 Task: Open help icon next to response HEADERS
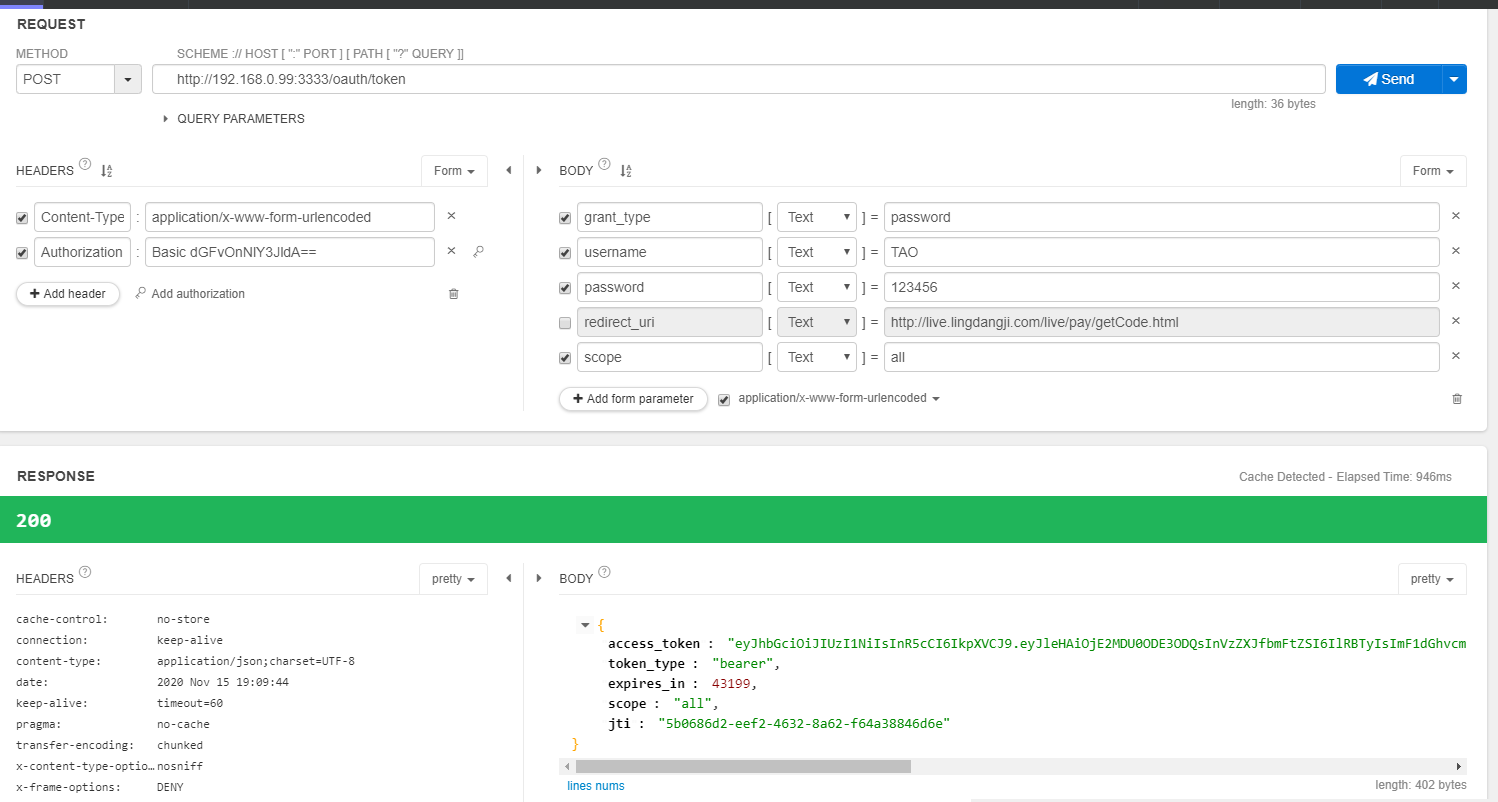pos(85,572)
